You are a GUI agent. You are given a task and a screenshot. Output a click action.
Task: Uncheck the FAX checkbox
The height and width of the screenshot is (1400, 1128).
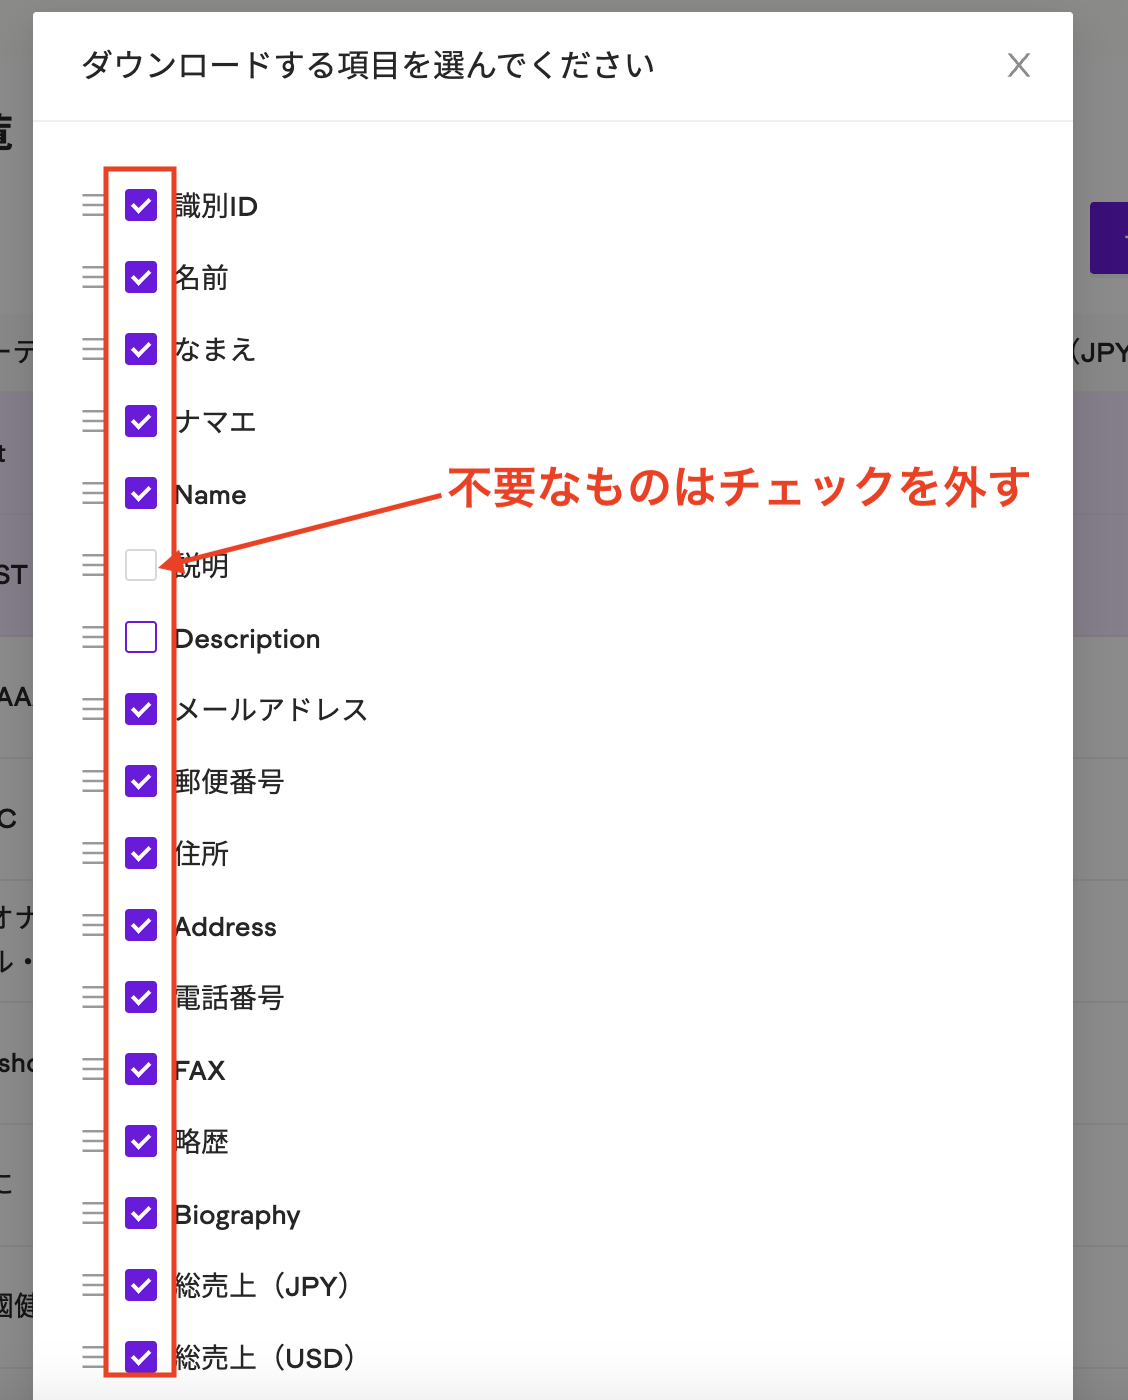pos(141,1069)
